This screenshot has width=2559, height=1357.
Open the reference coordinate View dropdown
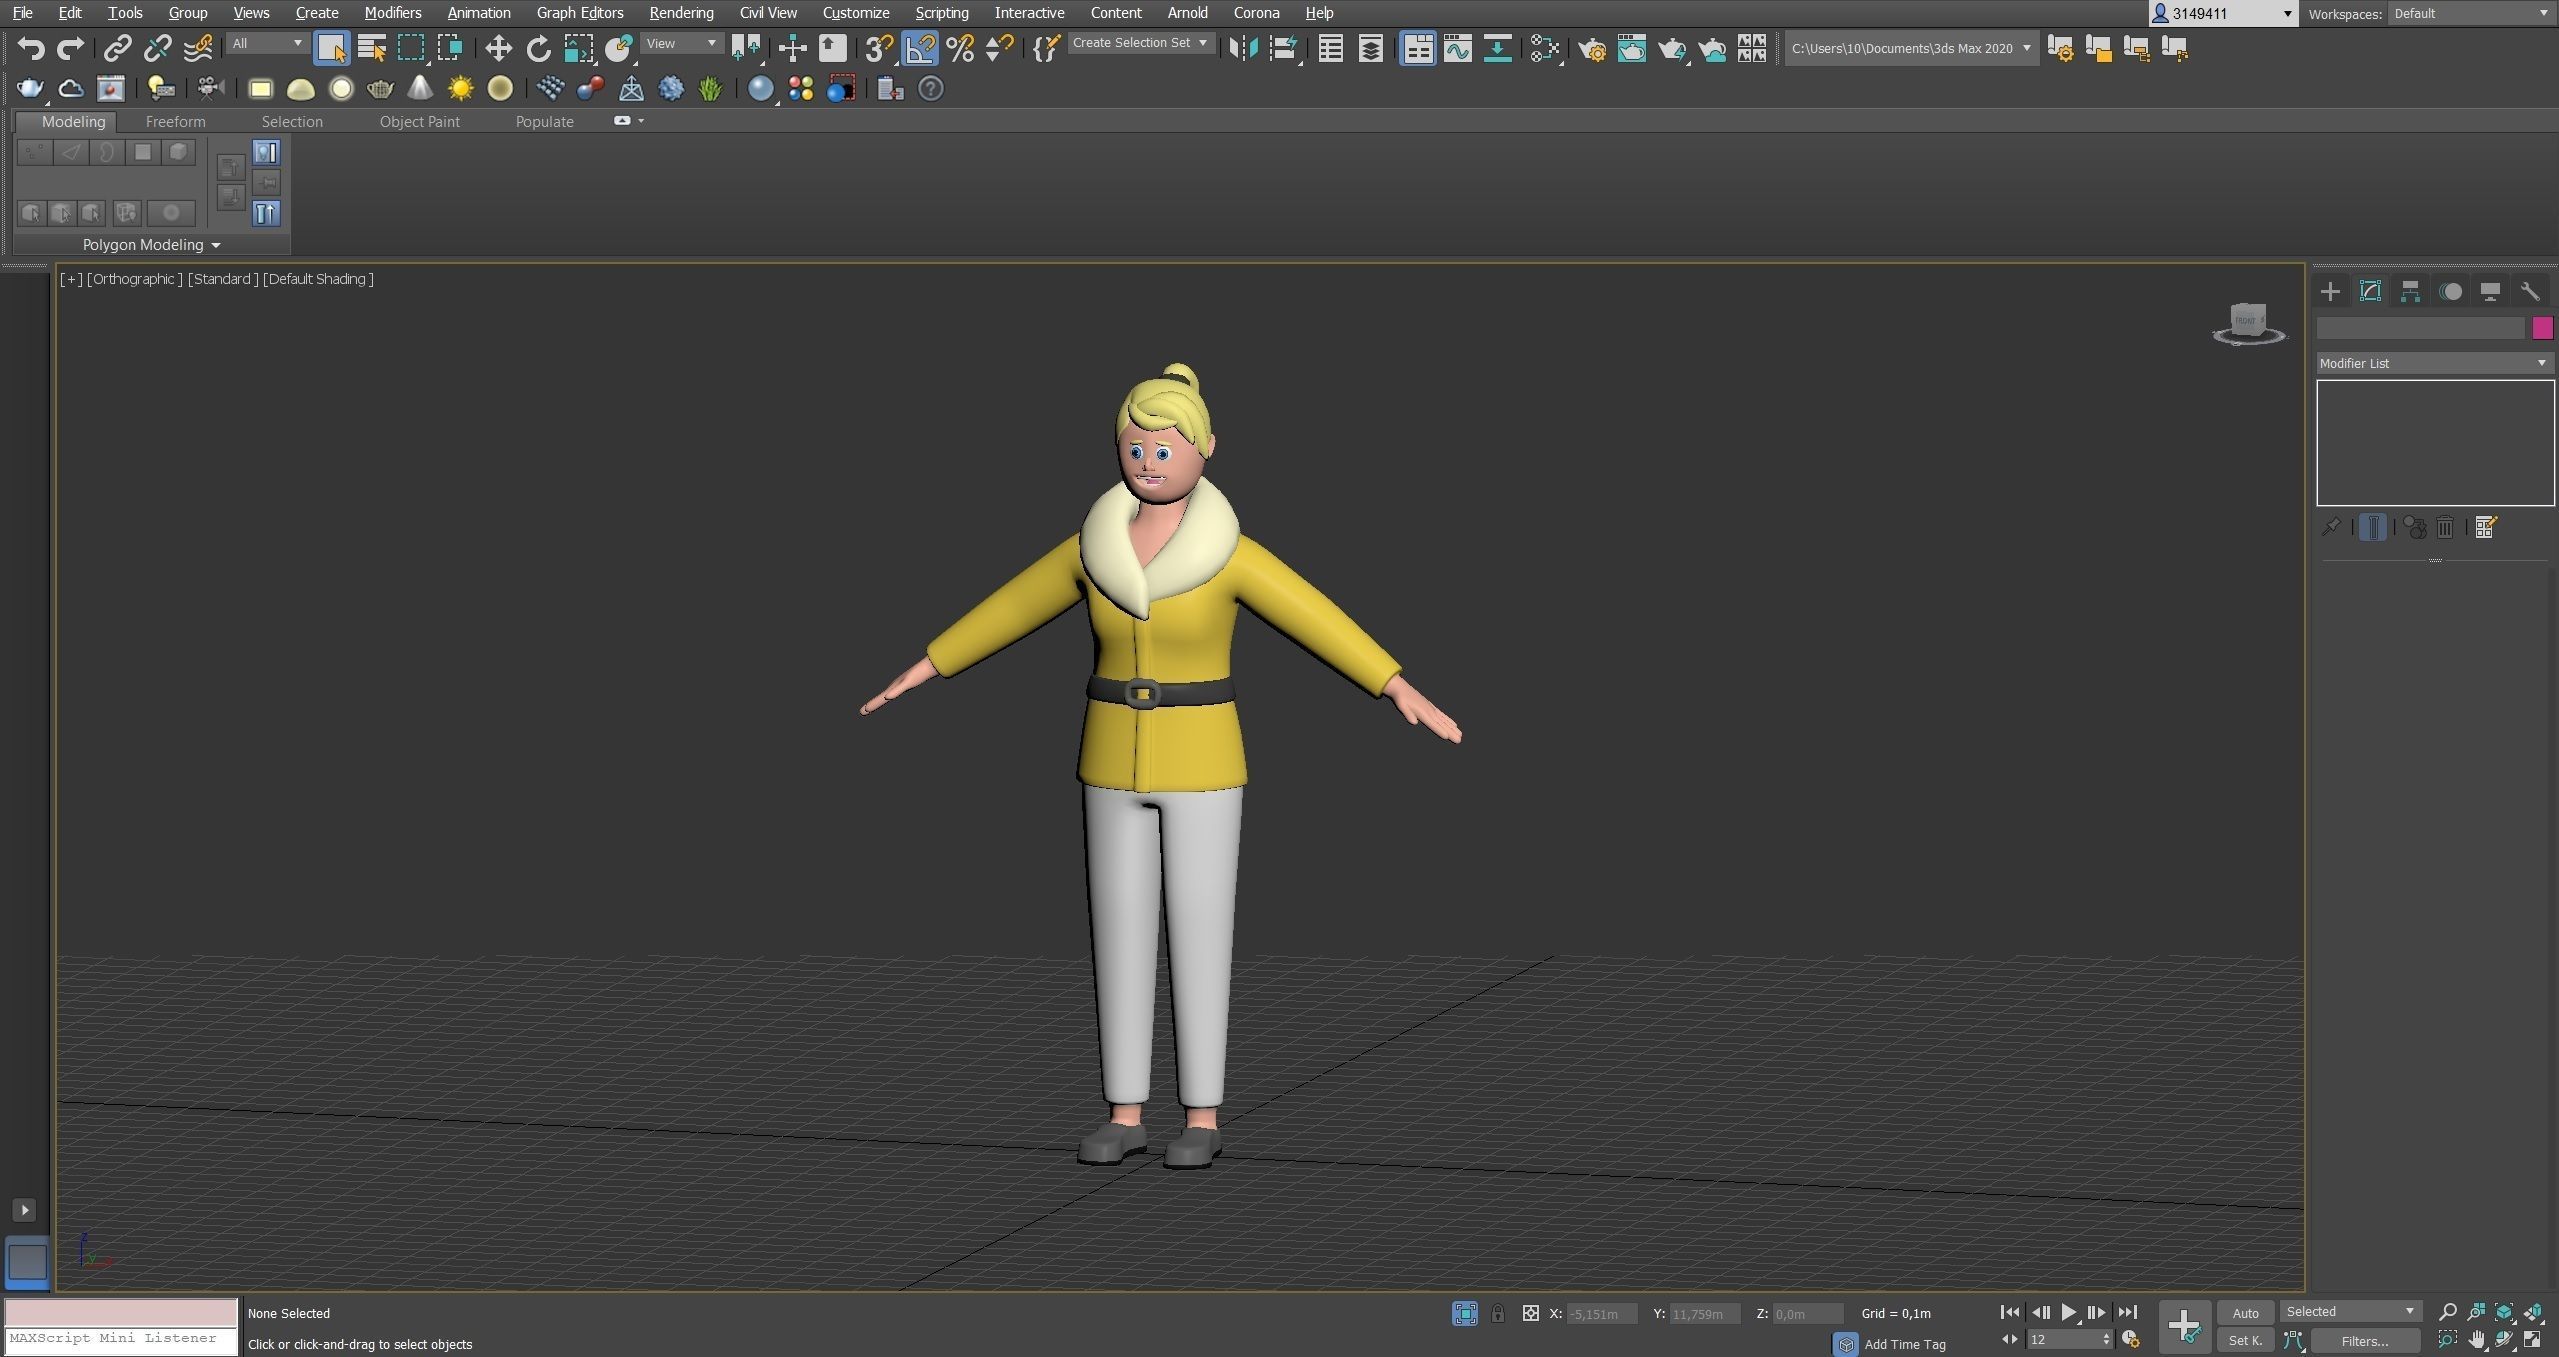(682, 43)
